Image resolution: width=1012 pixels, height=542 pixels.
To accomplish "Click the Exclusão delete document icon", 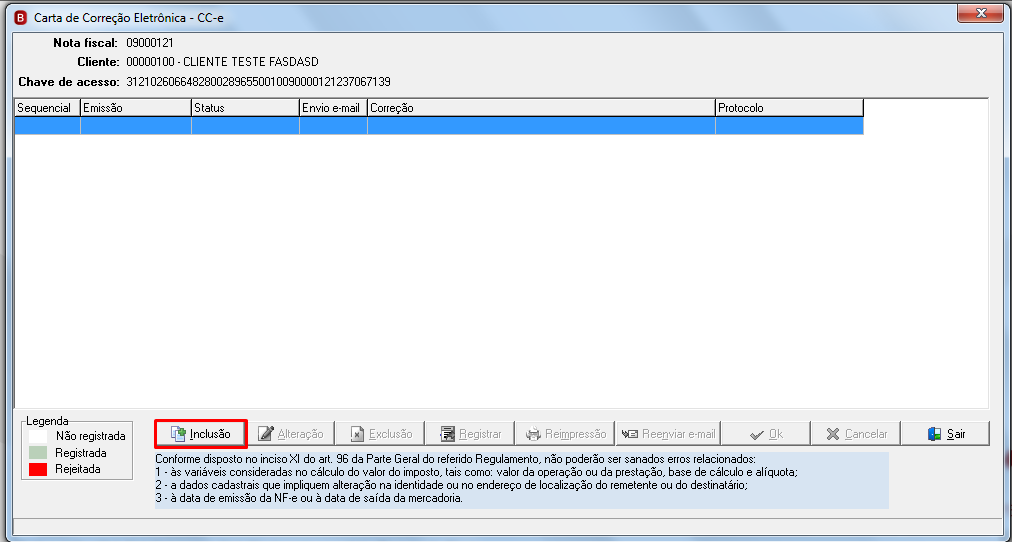I will (357, 434).
